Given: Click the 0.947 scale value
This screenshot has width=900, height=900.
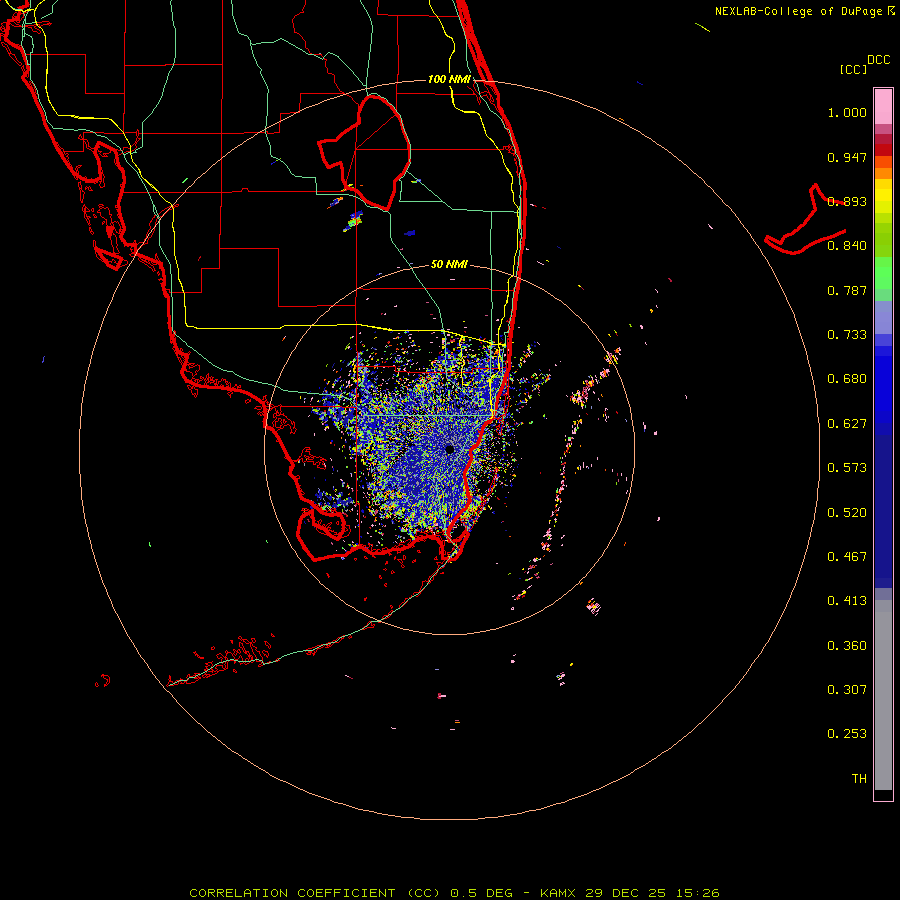Looking at the screenshot, I should [x=847, y=157].
